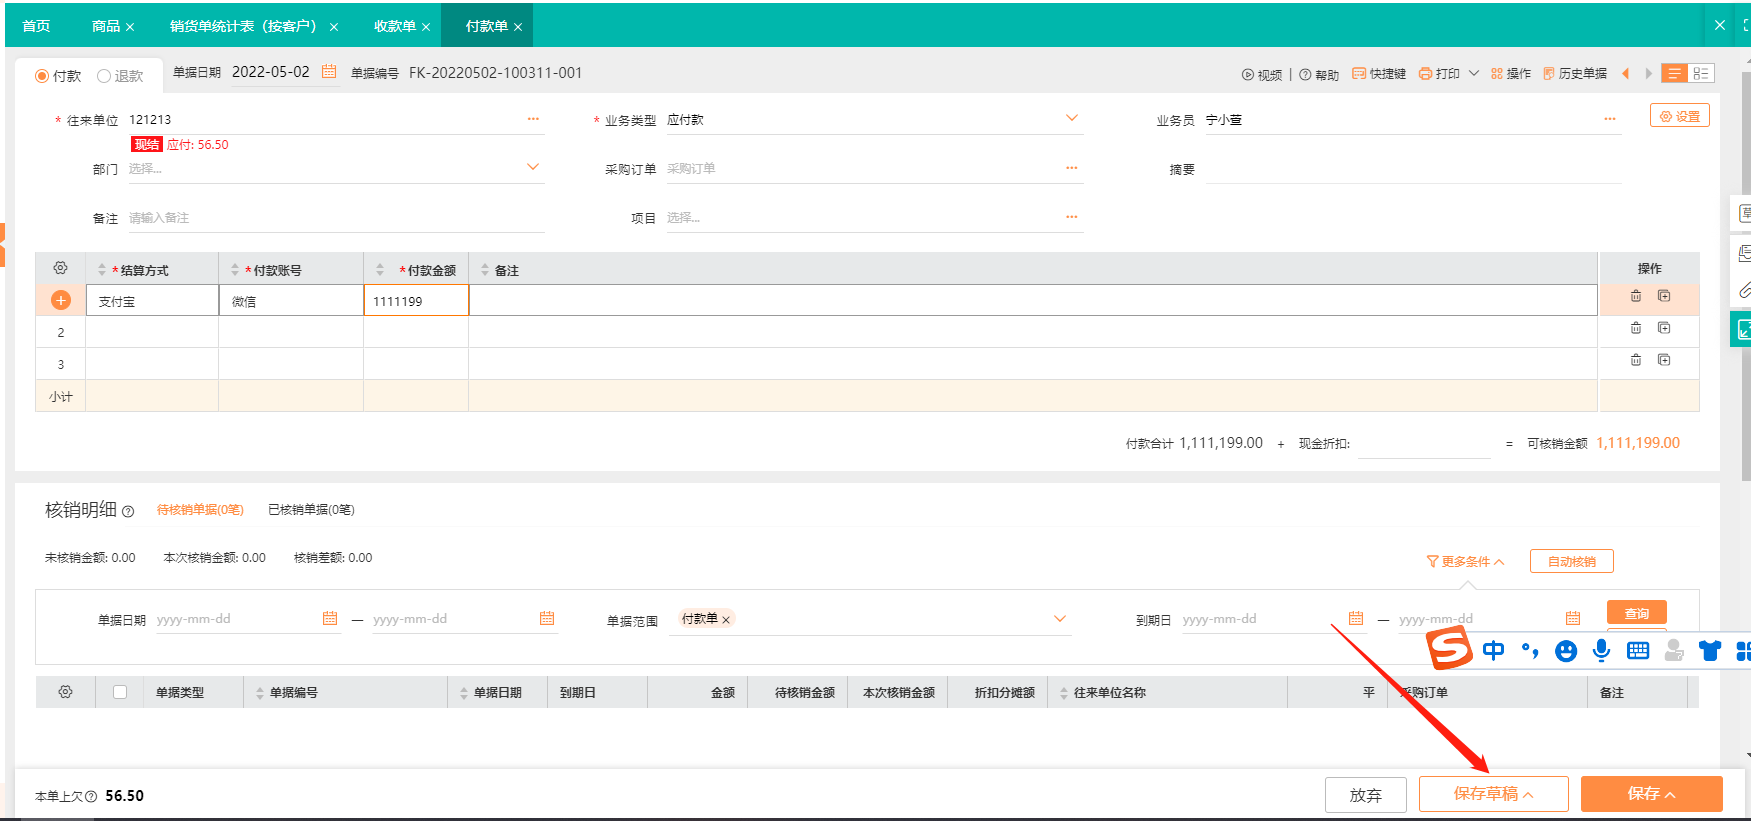1751x821 pixels.
Task: Open table column settings gear in payment grid
Action: (61, 269)
